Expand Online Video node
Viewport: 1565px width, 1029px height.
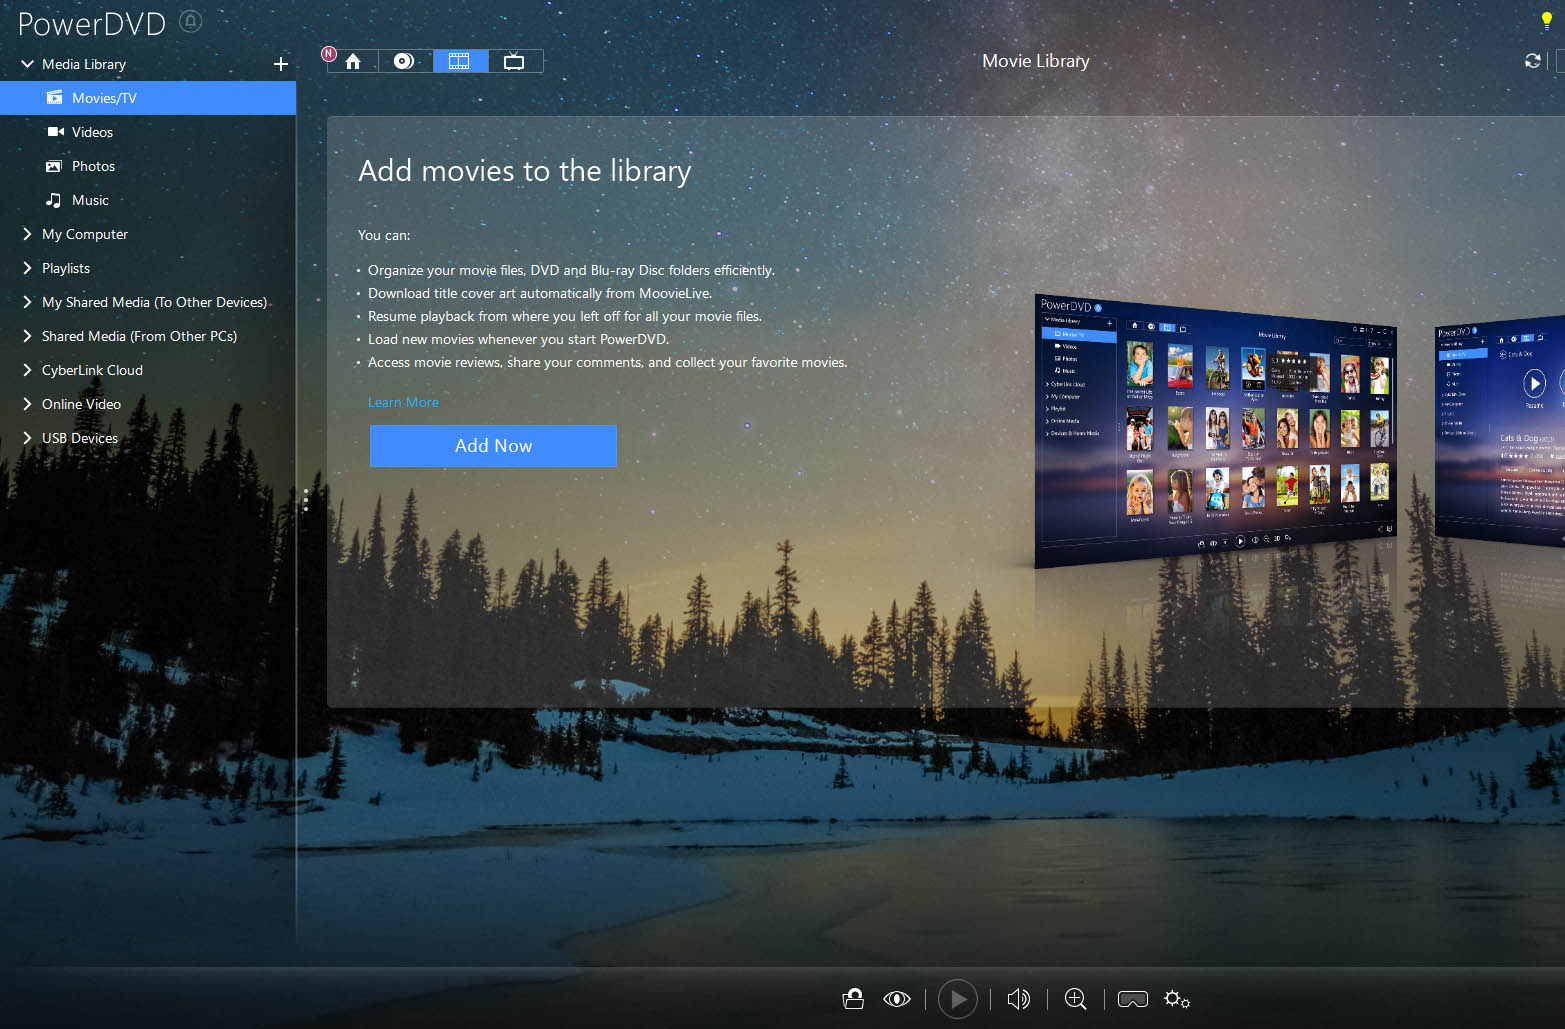click(27, 404)
